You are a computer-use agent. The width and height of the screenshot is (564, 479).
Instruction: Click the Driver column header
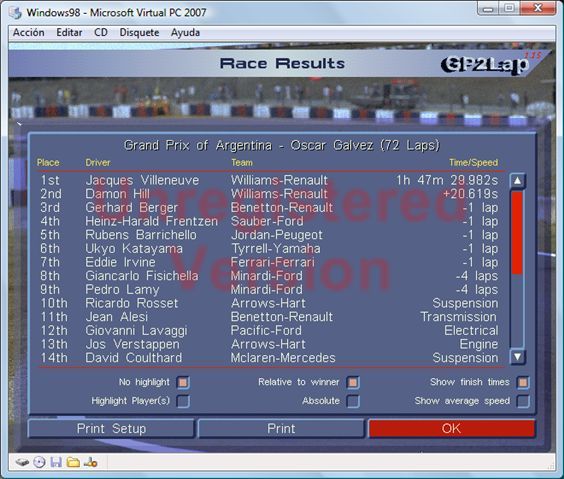coord(98,163)
